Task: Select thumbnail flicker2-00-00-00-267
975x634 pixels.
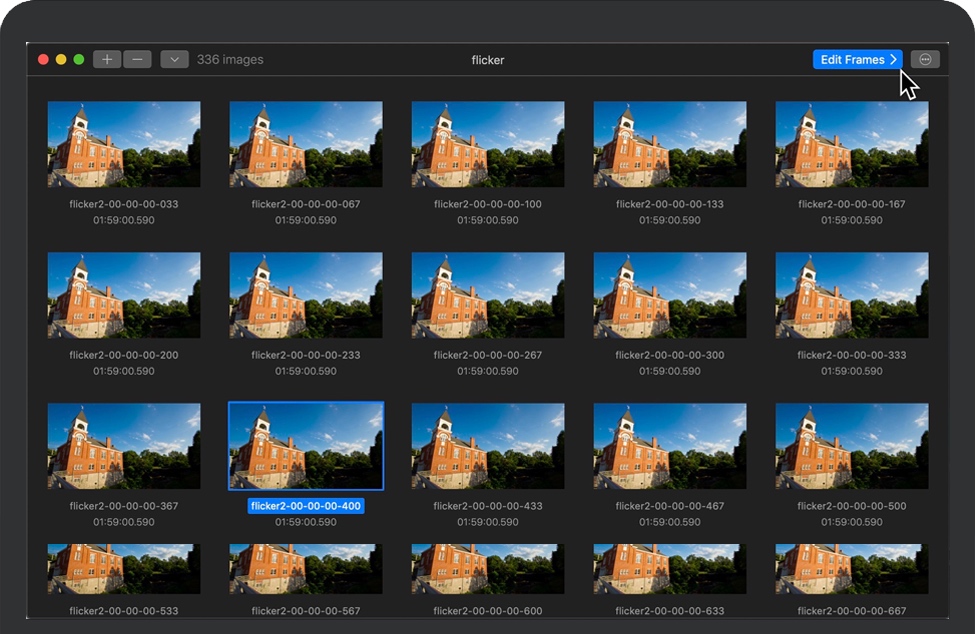Action: click(x=488, y=295)
